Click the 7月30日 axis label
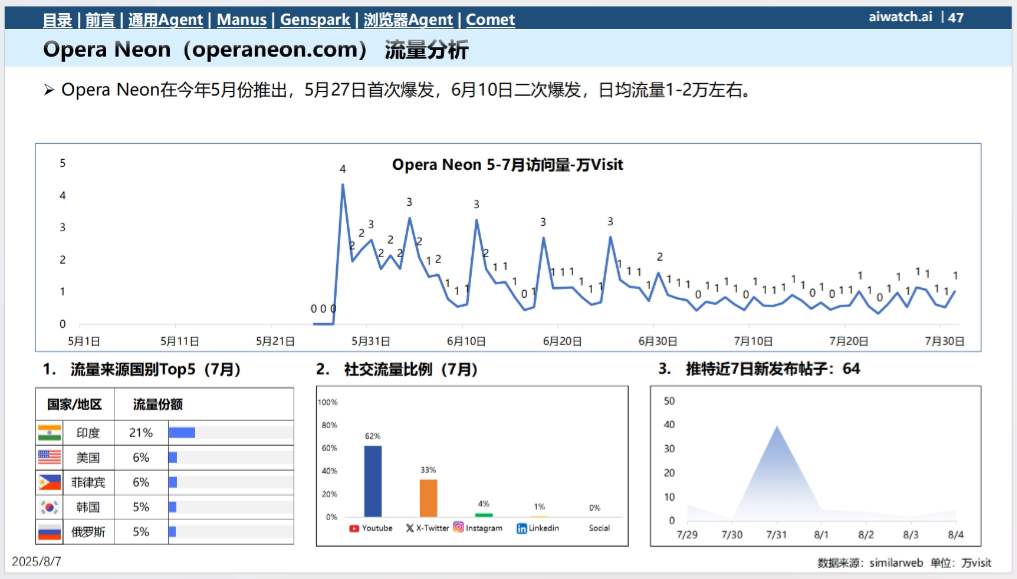The image size is (1017, 579). point(944,341)
